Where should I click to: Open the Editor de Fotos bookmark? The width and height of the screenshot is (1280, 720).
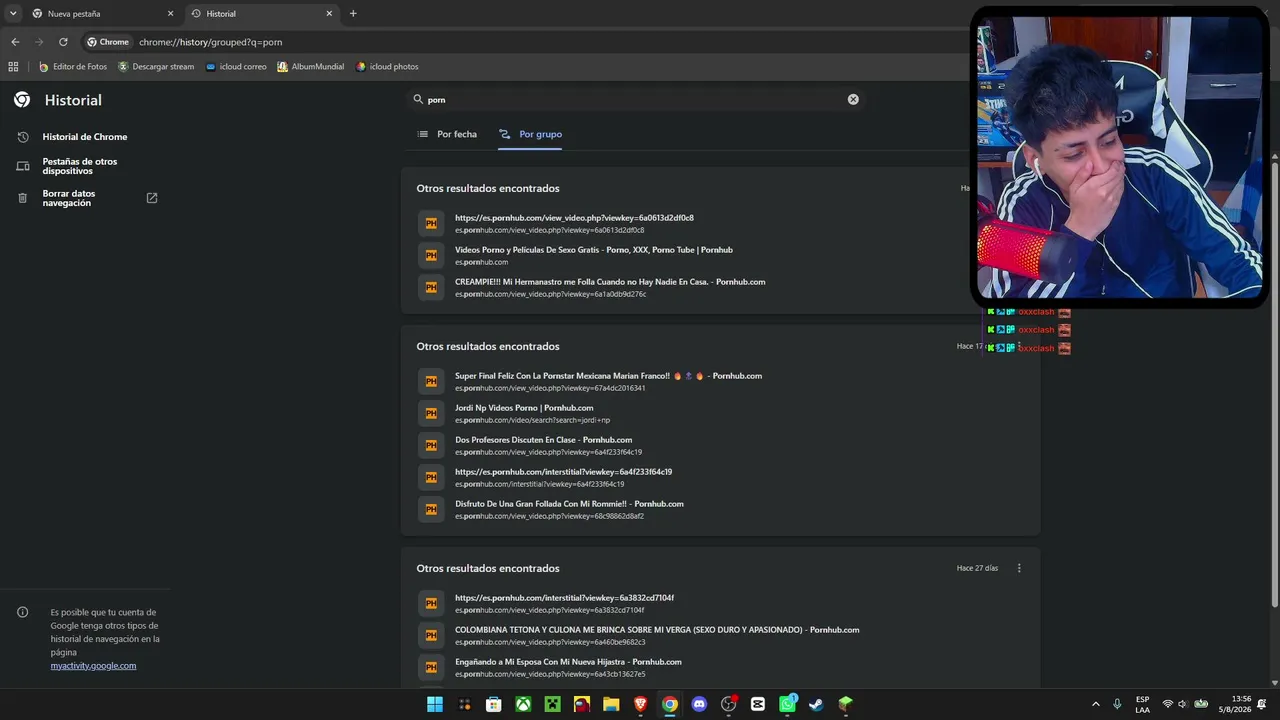[x=73, y=67]
